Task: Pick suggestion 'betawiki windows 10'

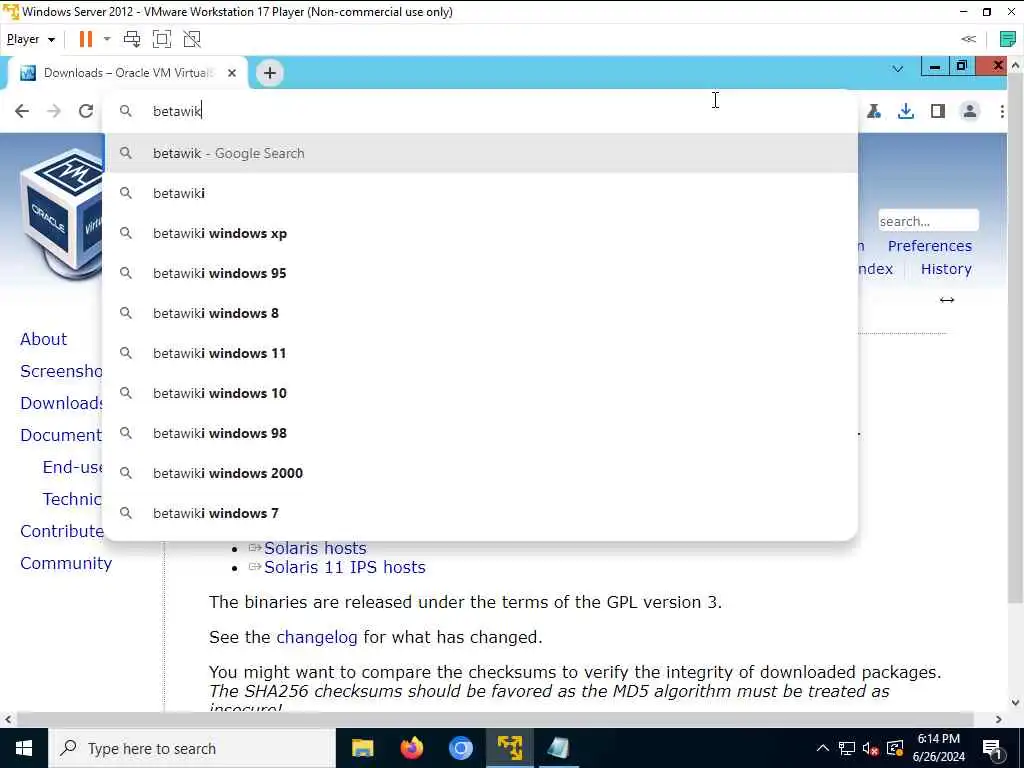Action: 480,393
